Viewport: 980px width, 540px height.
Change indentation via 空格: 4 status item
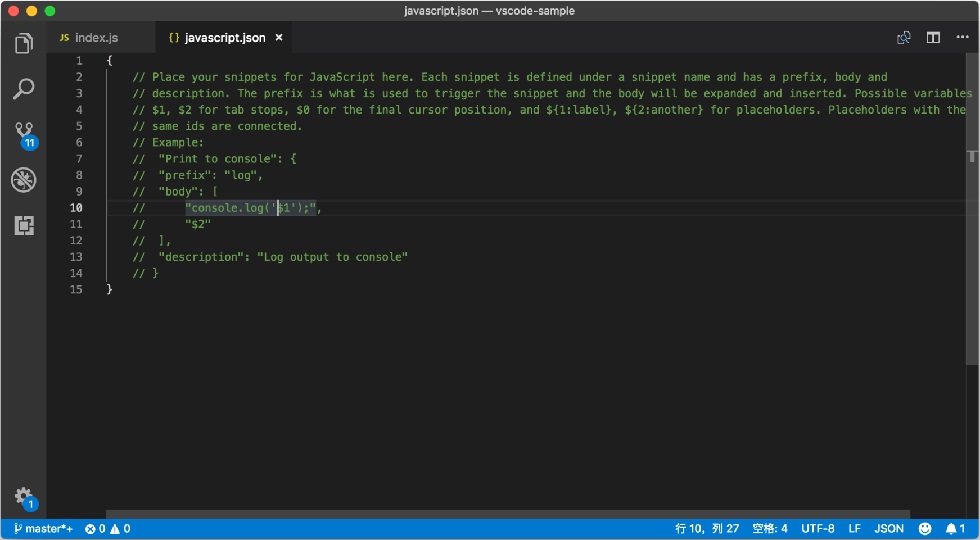tap(769, 529)
